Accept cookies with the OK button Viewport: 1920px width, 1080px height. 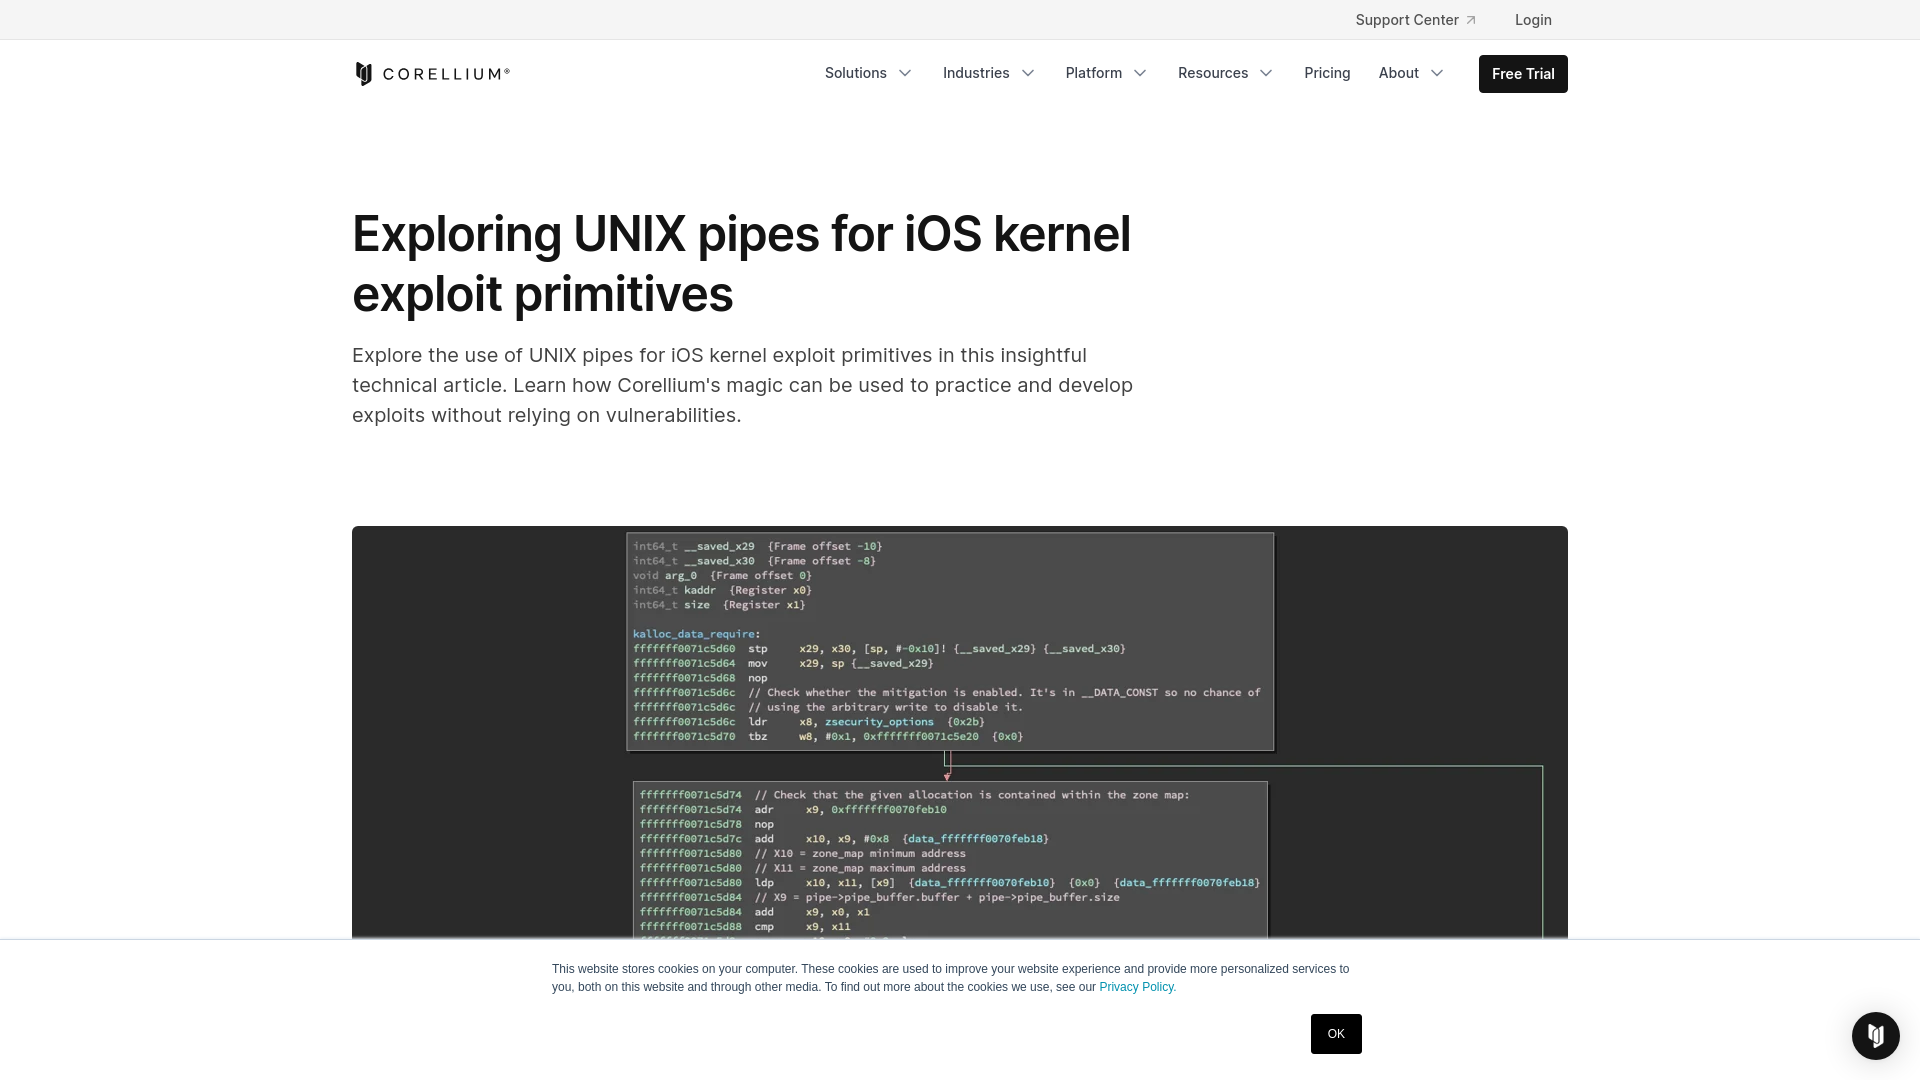pos(1336,1034)
